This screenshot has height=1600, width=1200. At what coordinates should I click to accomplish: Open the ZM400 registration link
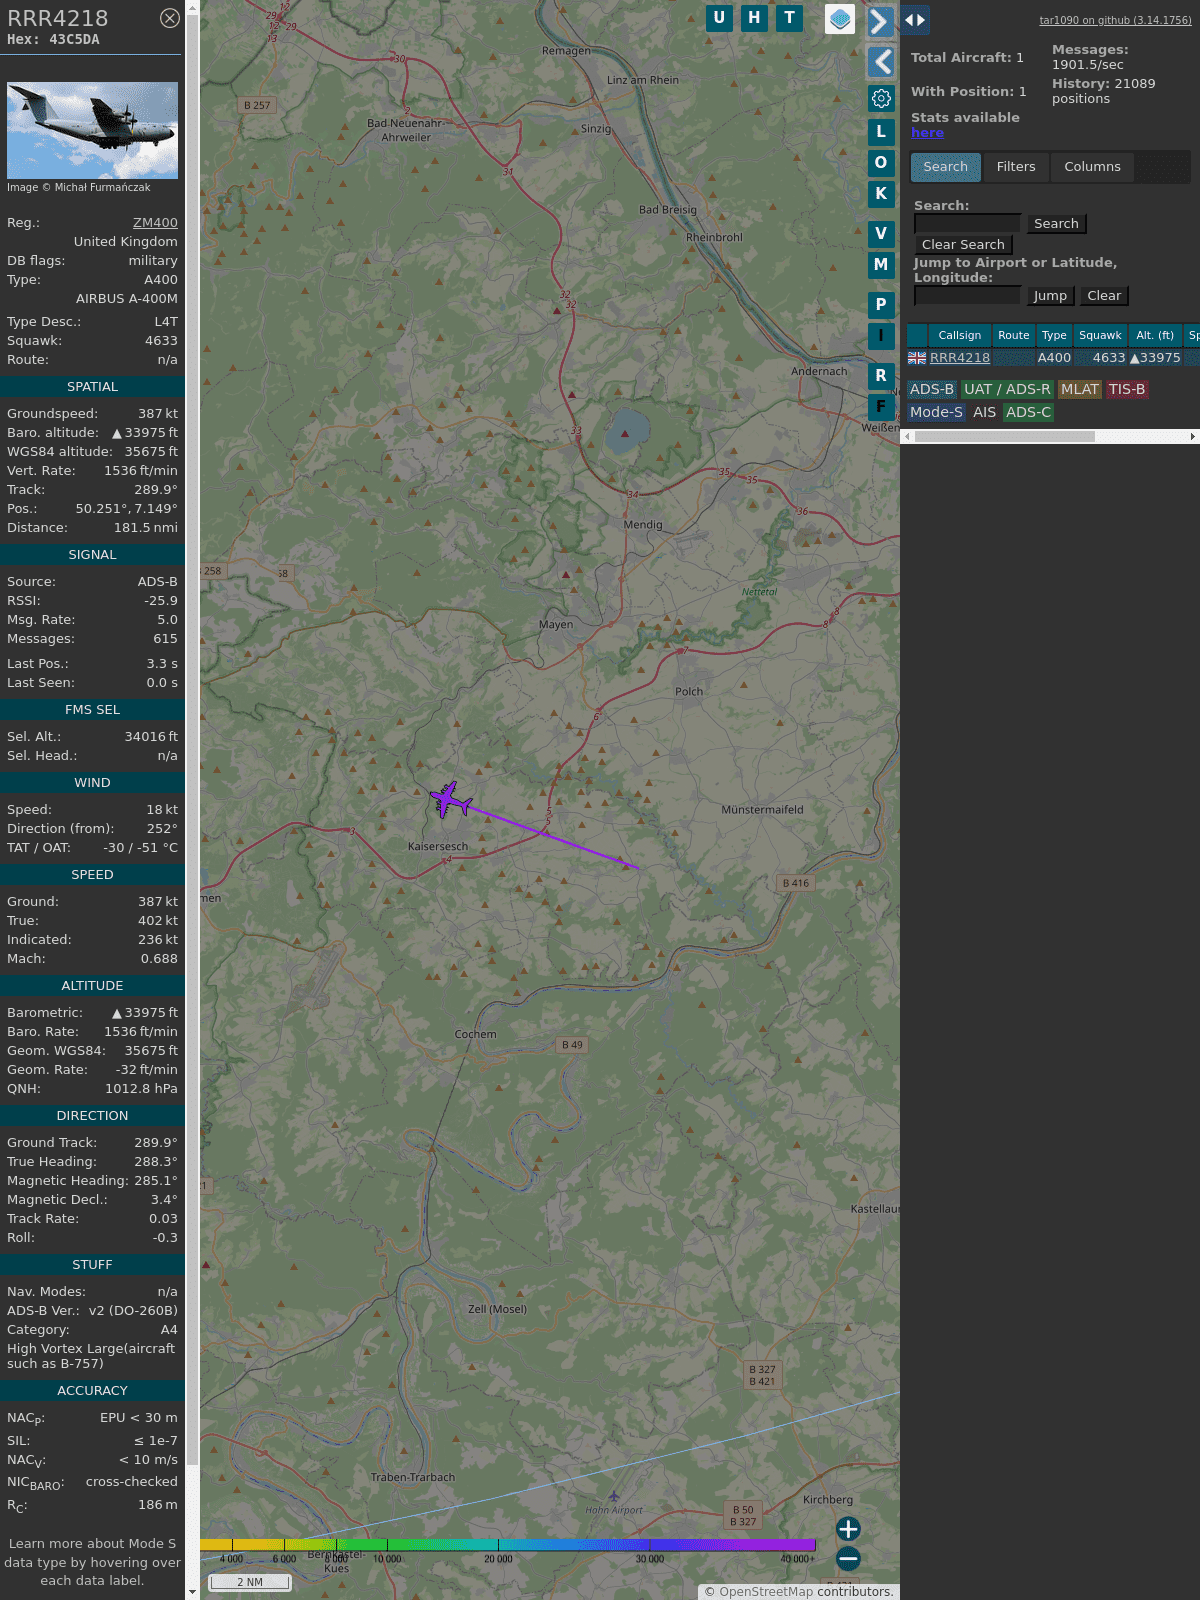click(x=155, y=223)
